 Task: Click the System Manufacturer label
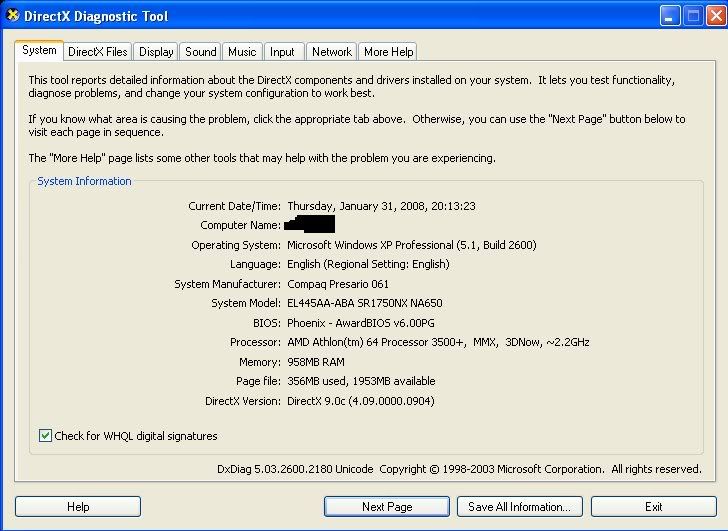pyautogui.click(x=228, y=284)
